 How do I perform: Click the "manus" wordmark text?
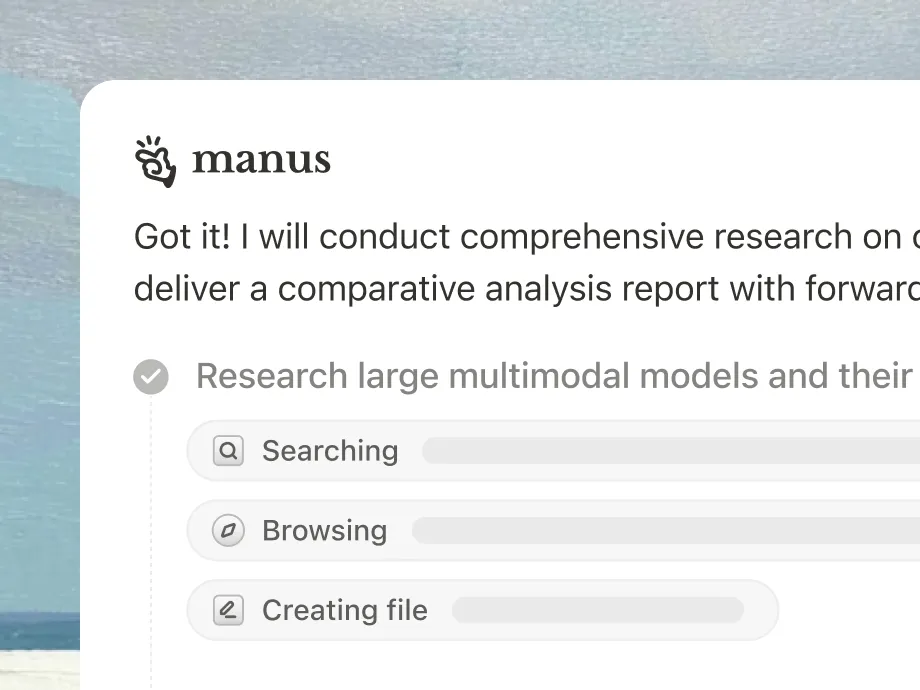pos(261,160)
